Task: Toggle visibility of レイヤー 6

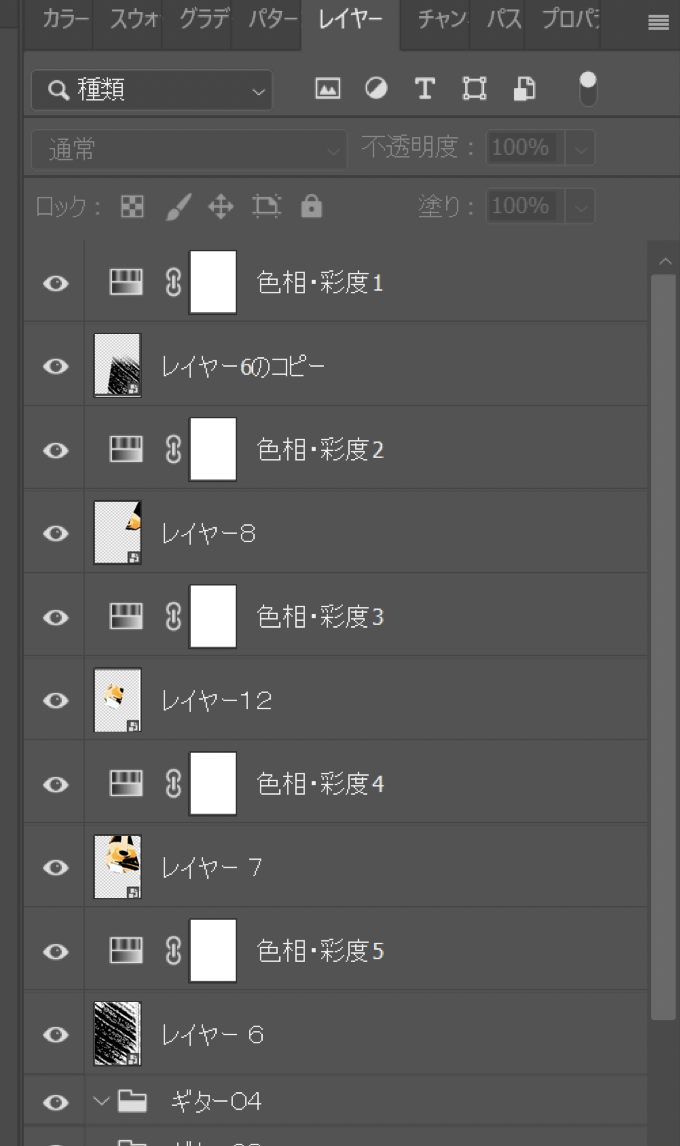Action: click(56, 1035)
